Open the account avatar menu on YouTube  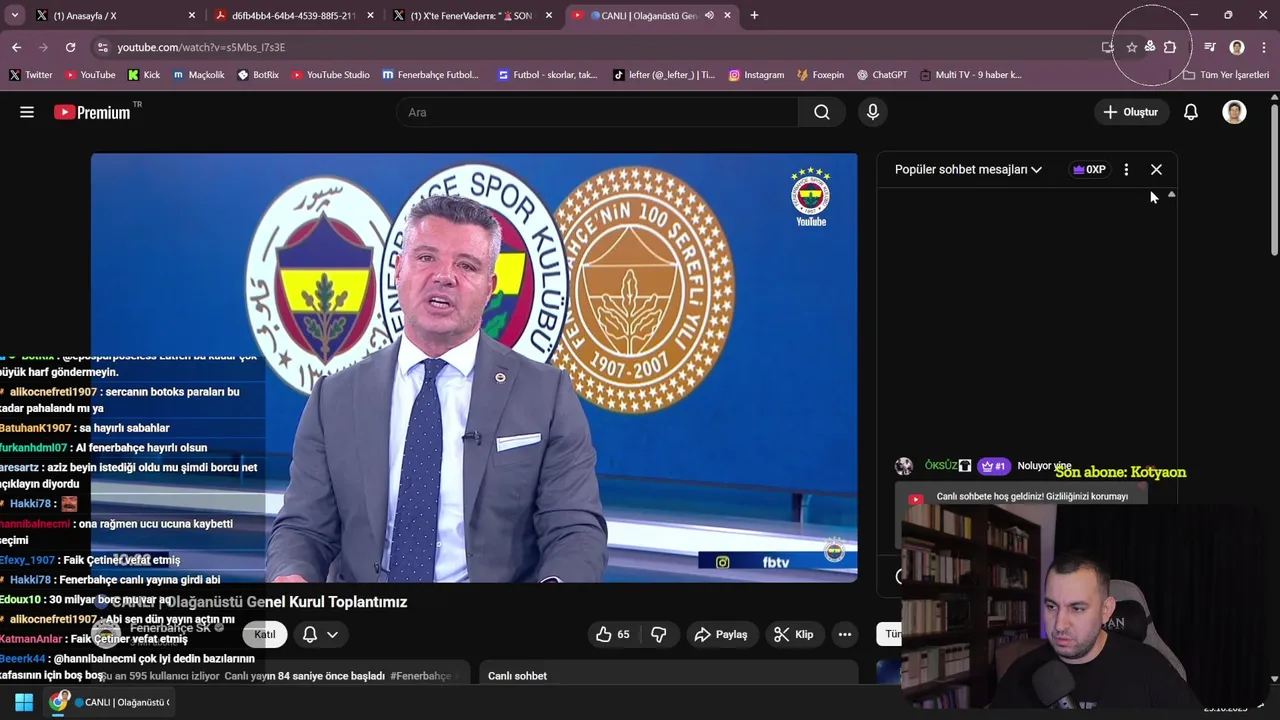click(1234, 112)
